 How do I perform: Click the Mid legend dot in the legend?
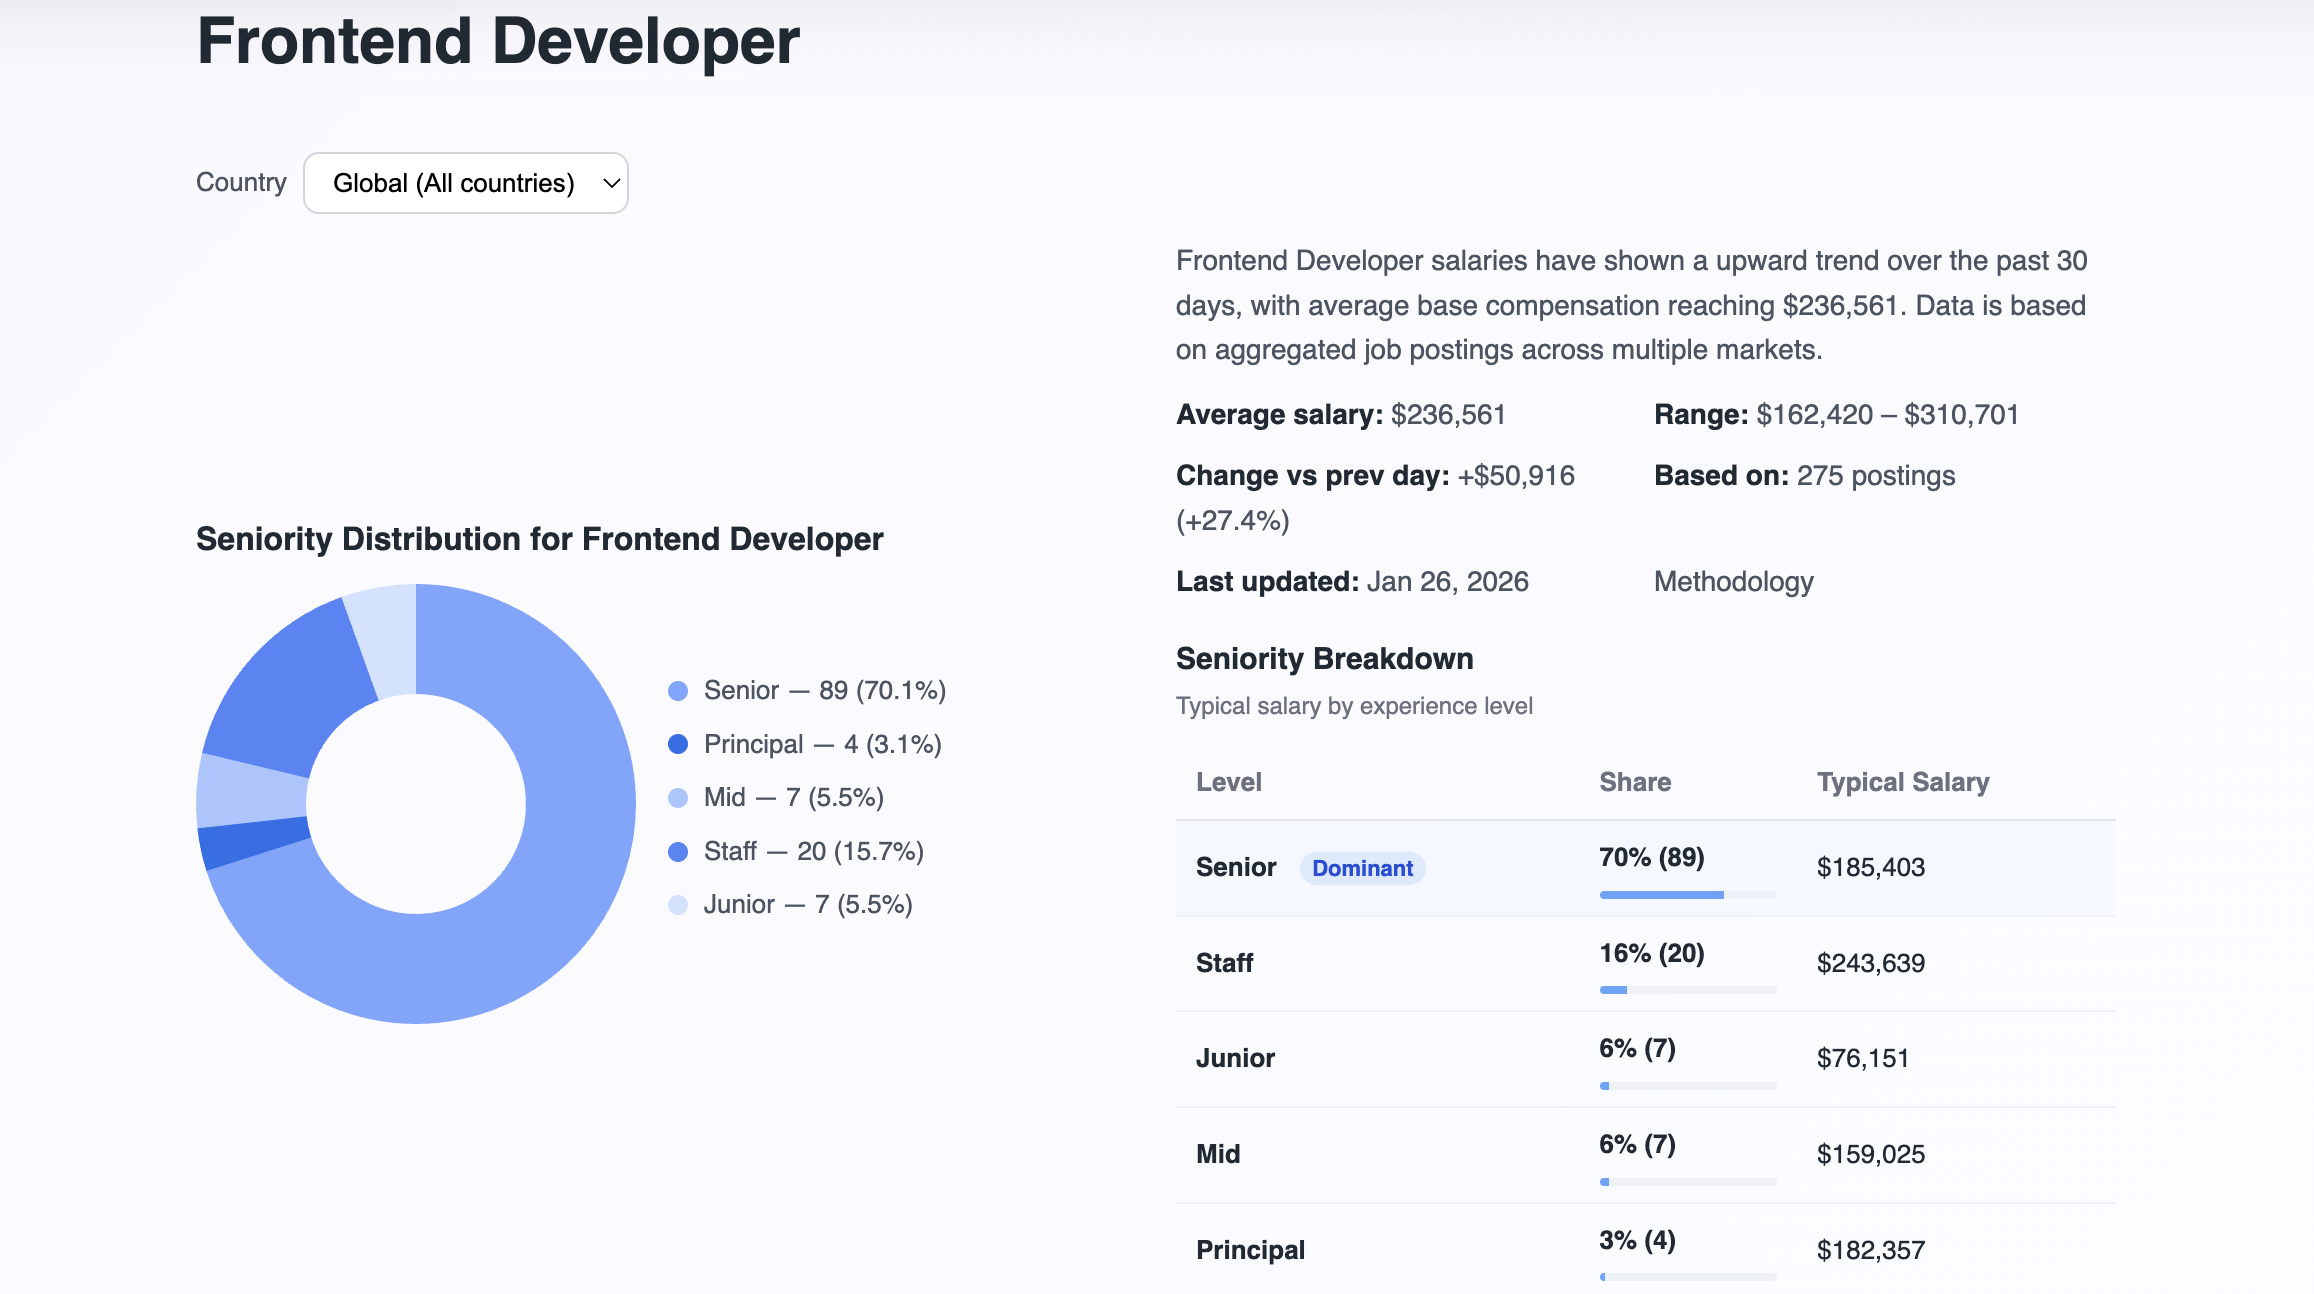pyautogui.click(x=678, y=797)
